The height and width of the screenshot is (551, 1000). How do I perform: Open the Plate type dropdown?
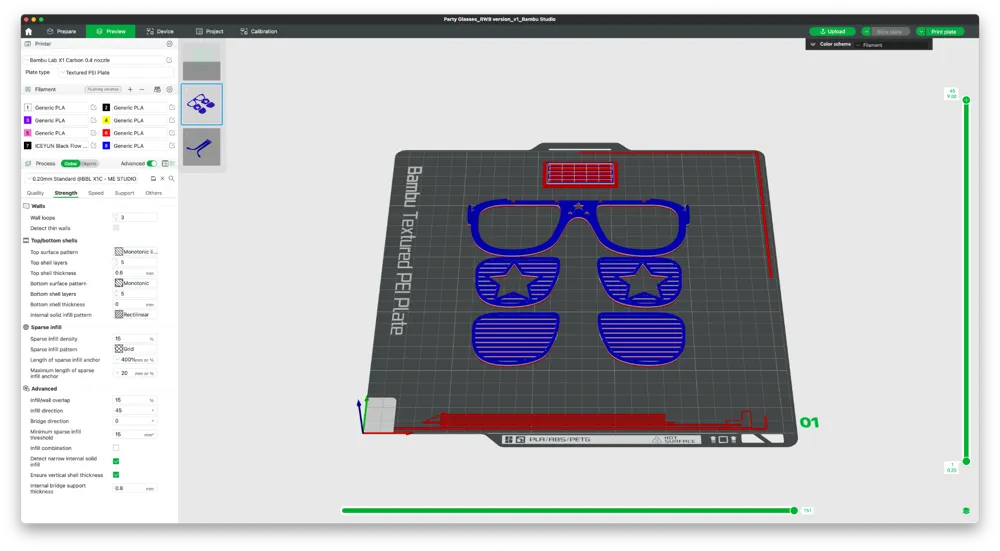pos(115,73)
